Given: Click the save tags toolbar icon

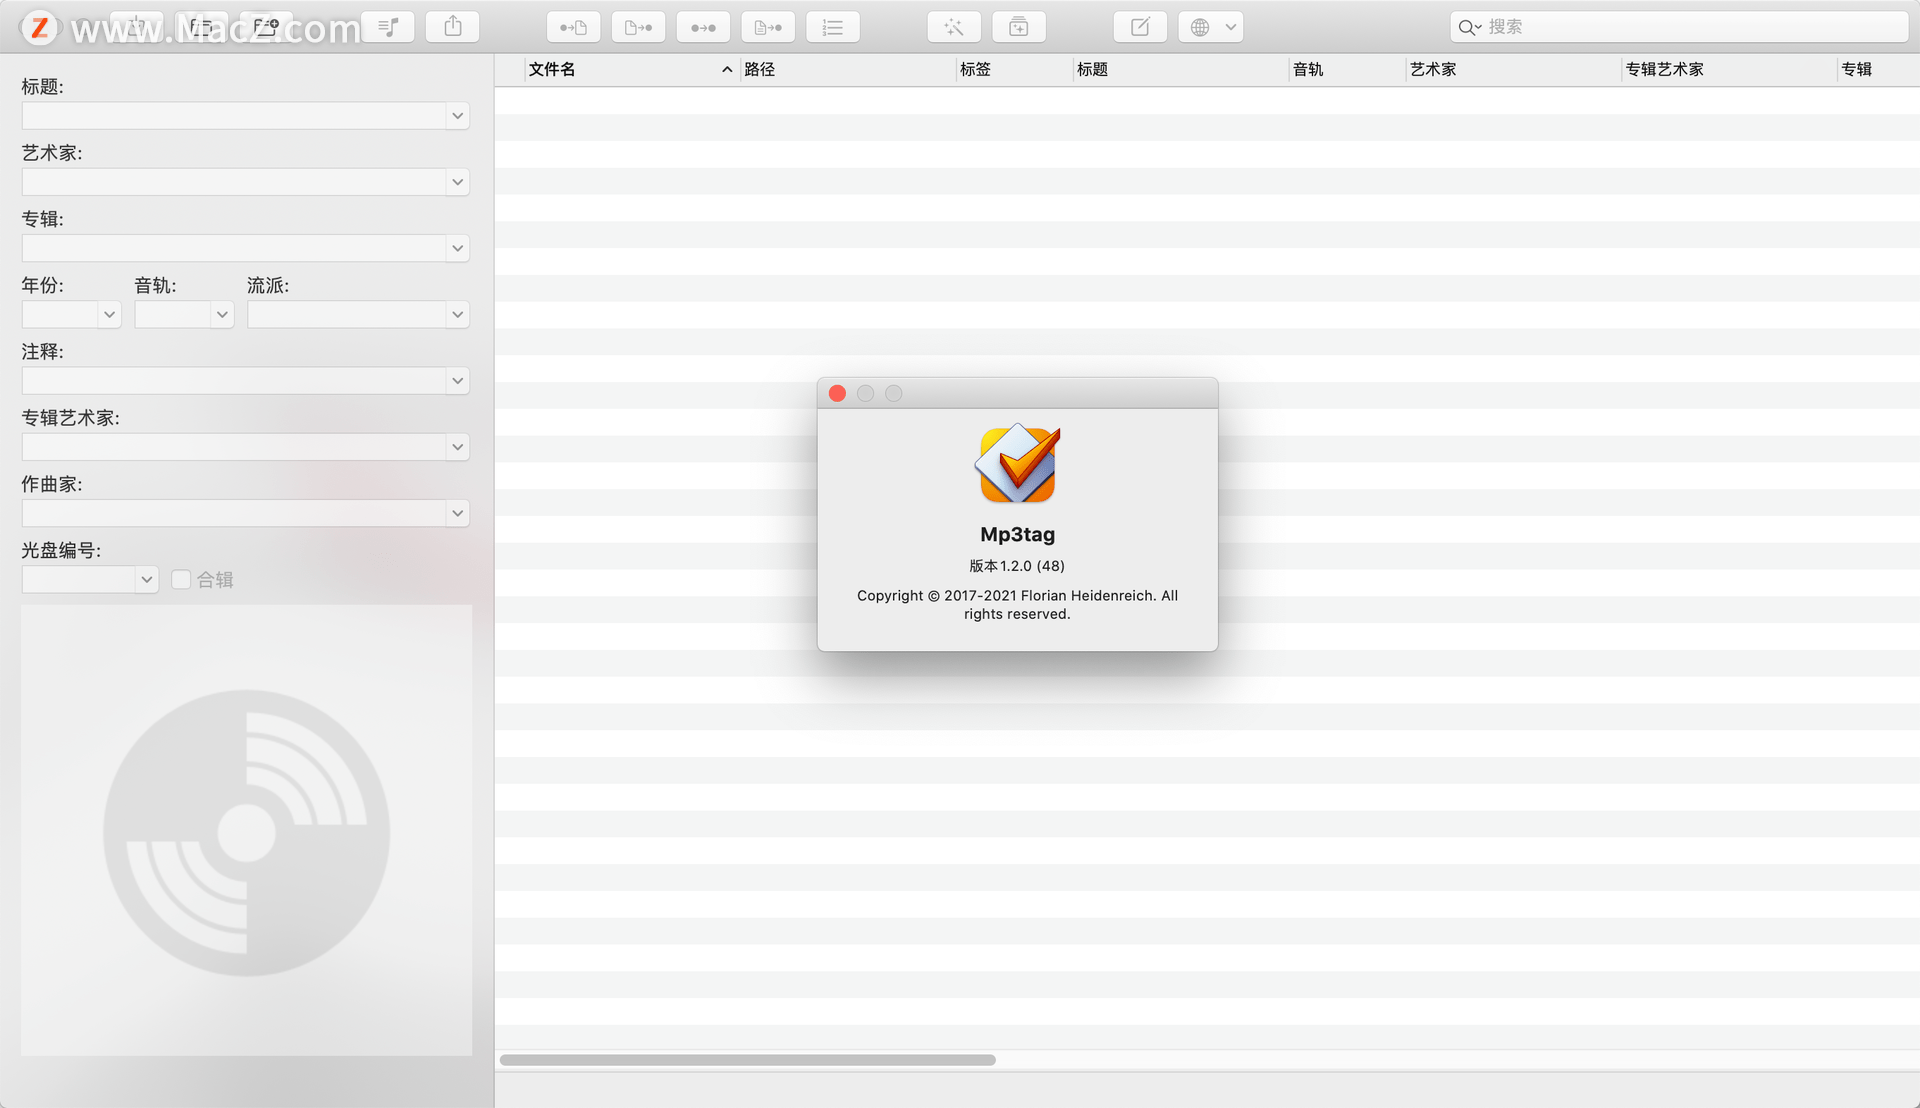Looking at the screenshot, I should point(136,27).
